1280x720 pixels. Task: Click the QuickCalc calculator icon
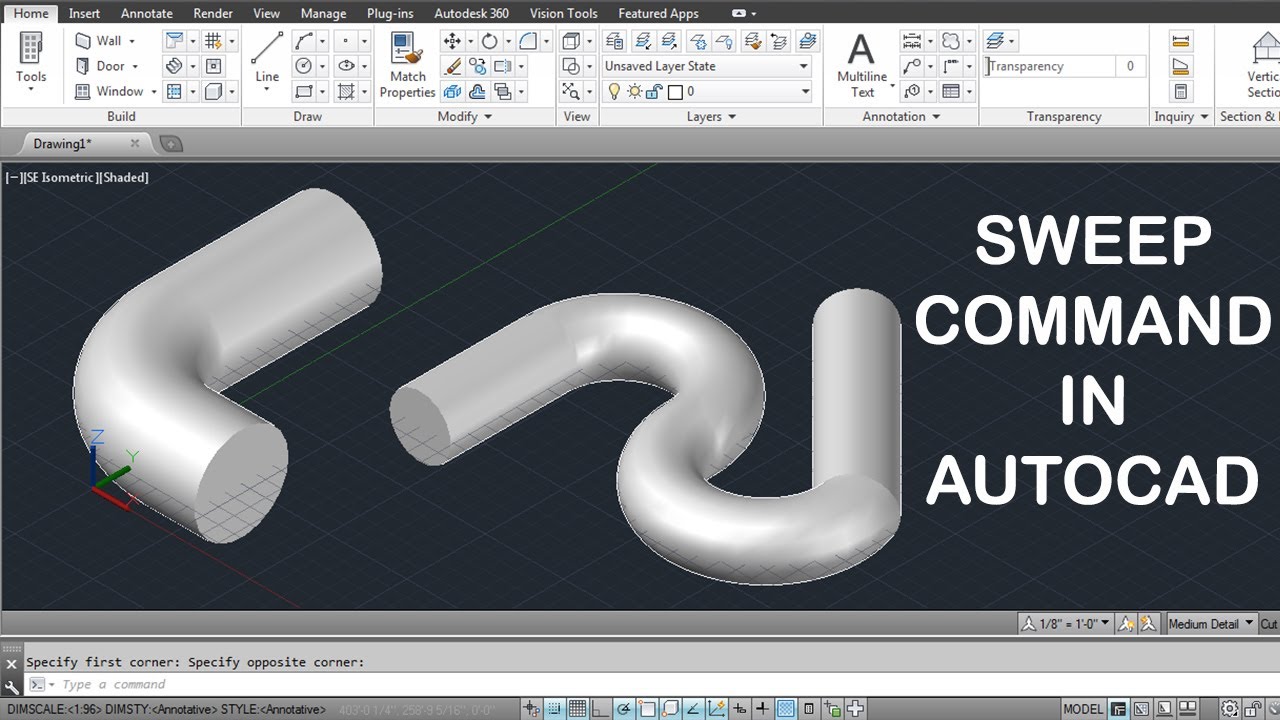[1181, 91]
